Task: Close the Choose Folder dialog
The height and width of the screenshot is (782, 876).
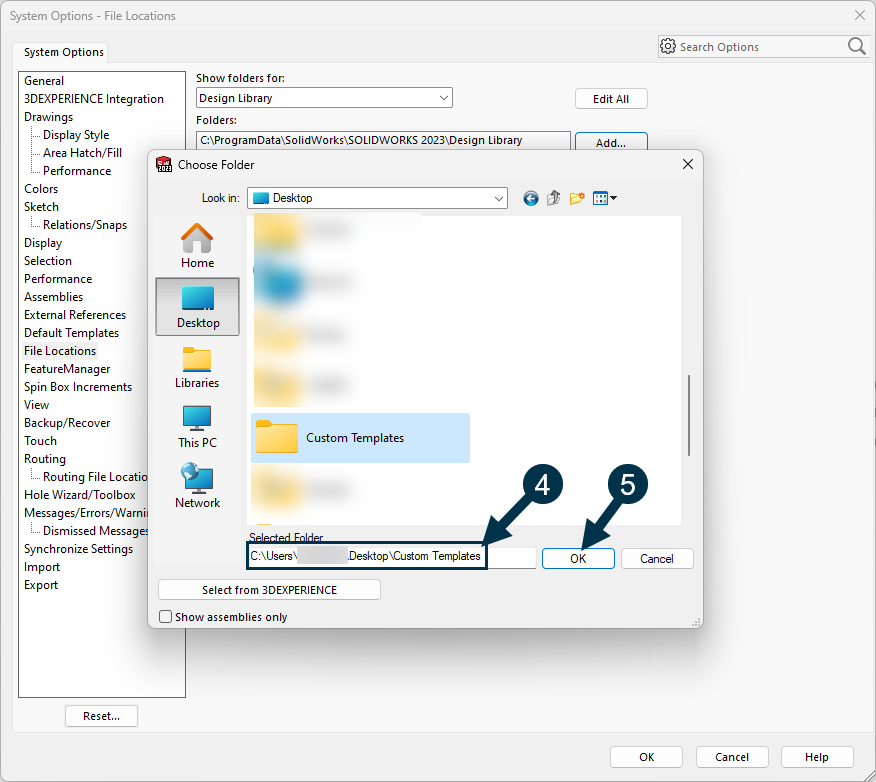Action: pos(688,164)
